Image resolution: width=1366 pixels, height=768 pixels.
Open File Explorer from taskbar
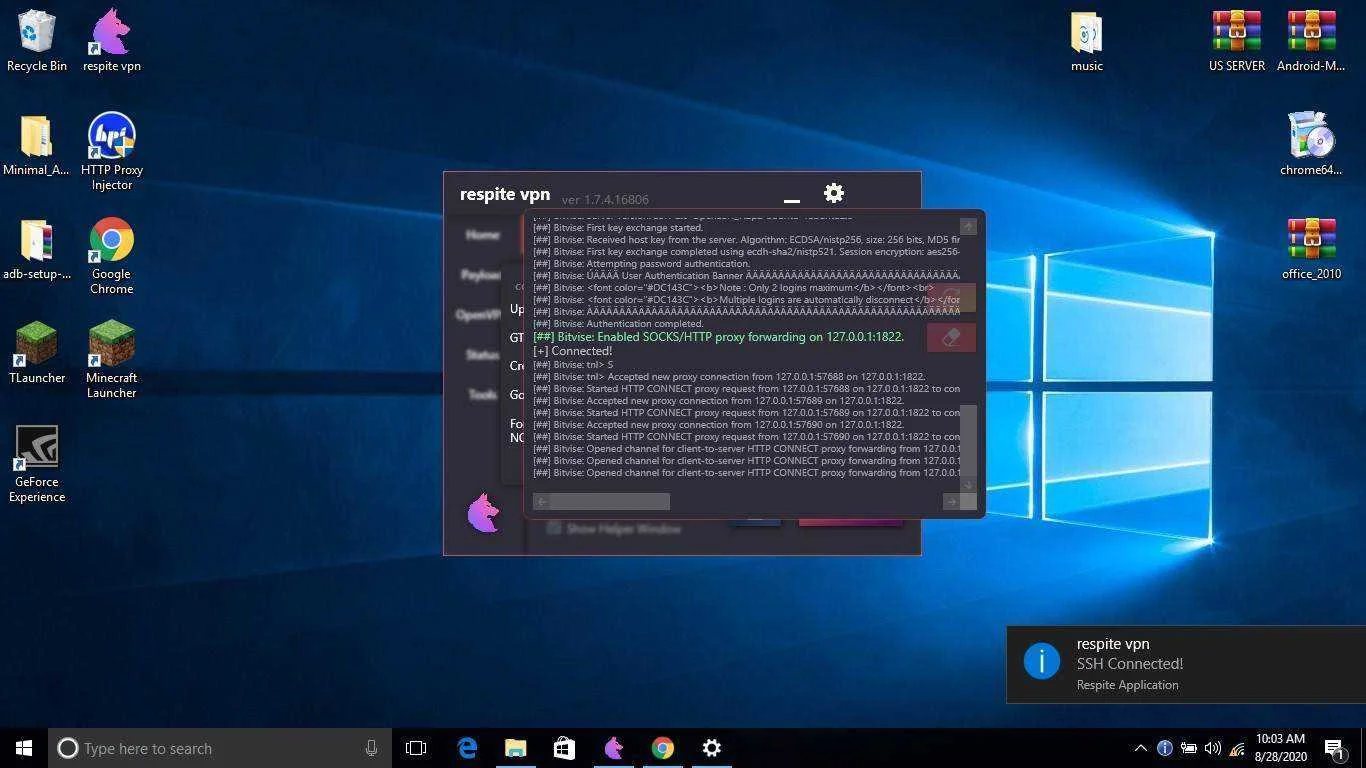pyautogui.click(x=515, y=748)
